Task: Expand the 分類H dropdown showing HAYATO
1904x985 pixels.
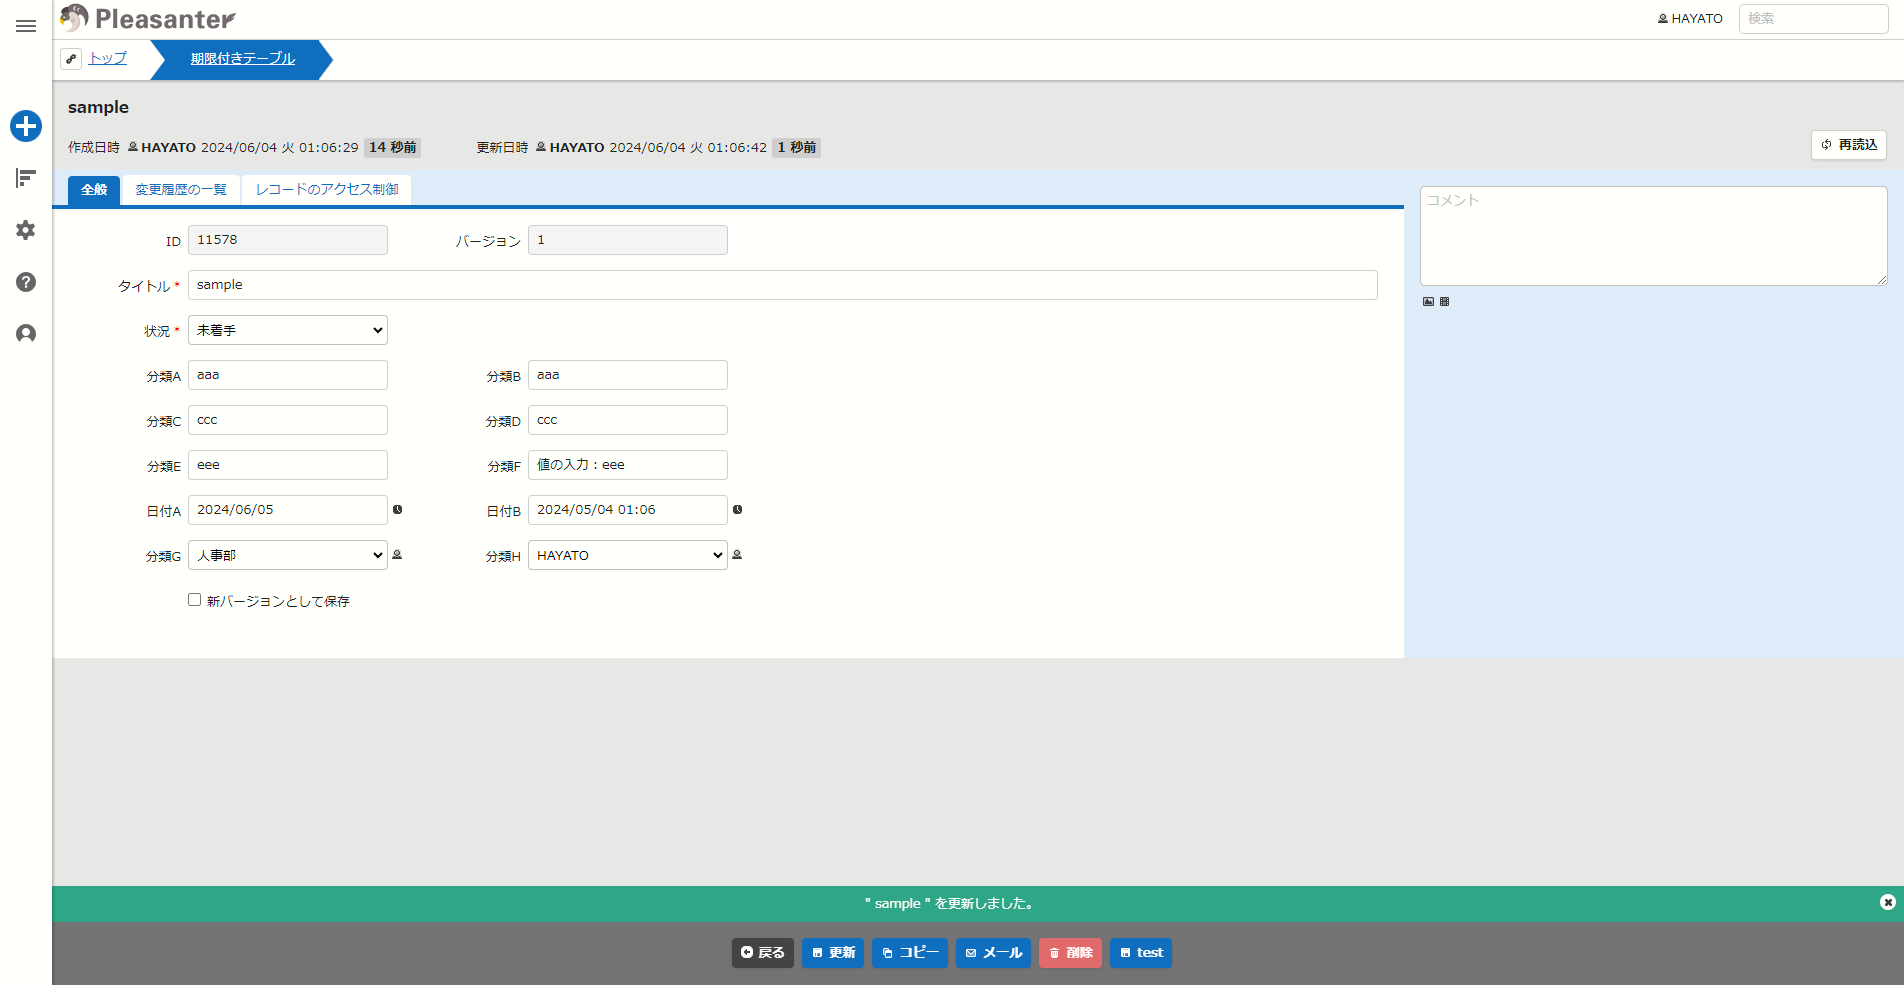Action: (628, 555)
